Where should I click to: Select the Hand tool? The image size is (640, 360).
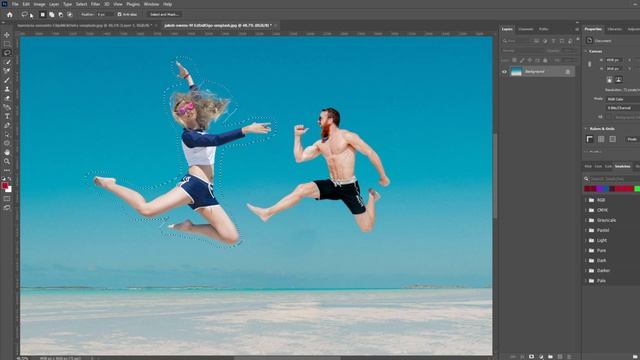point(7,152)
